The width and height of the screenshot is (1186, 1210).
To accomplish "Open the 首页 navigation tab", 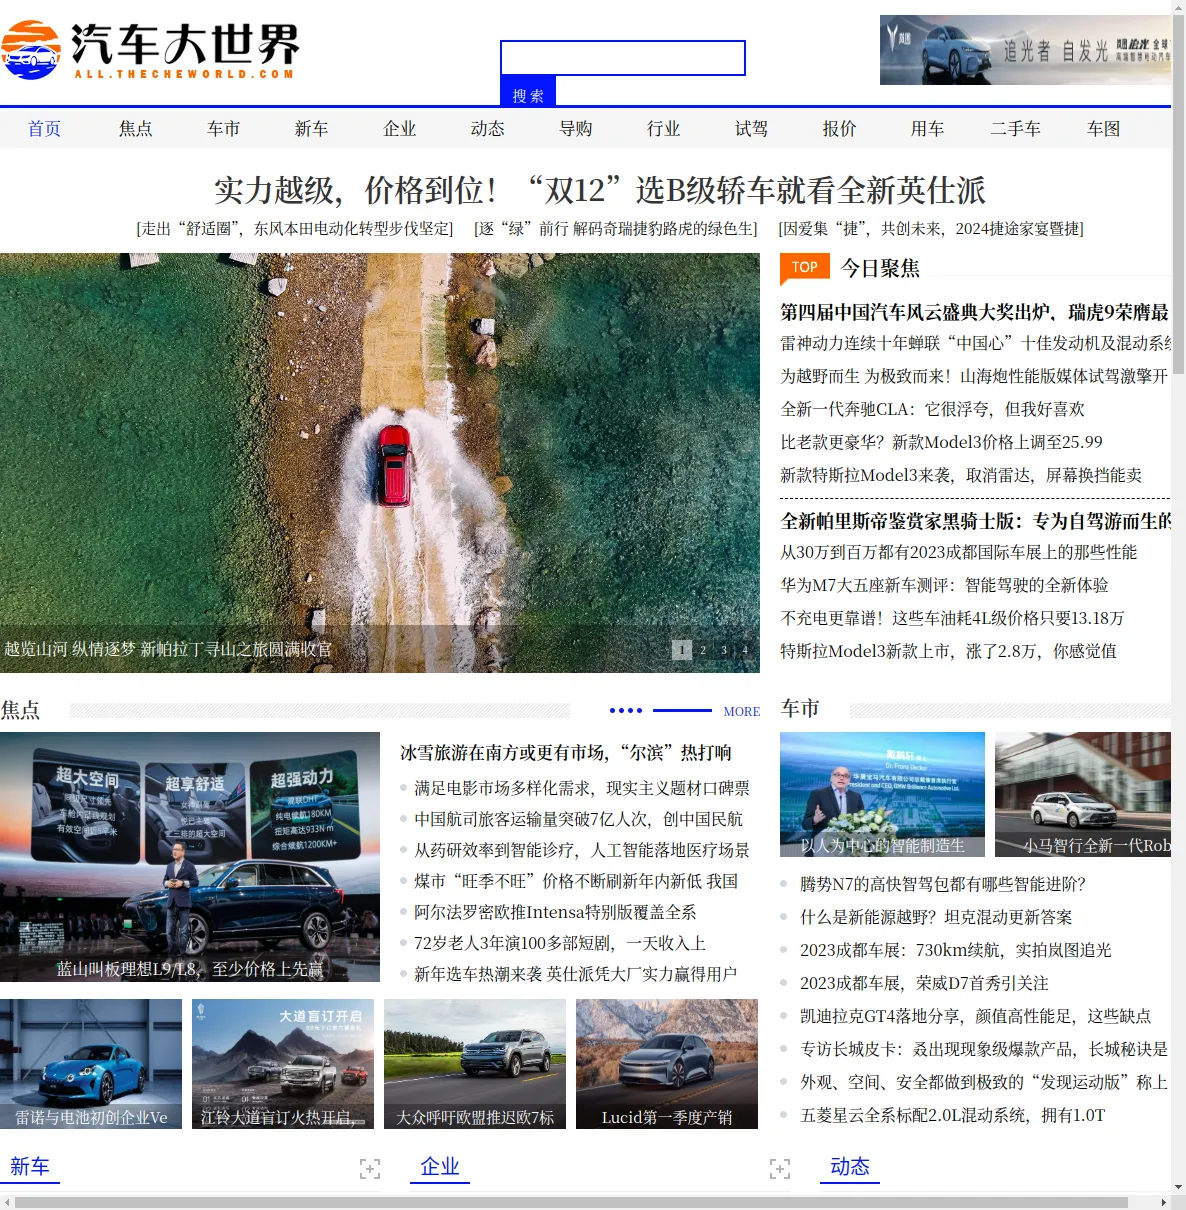I will (44, 129).
